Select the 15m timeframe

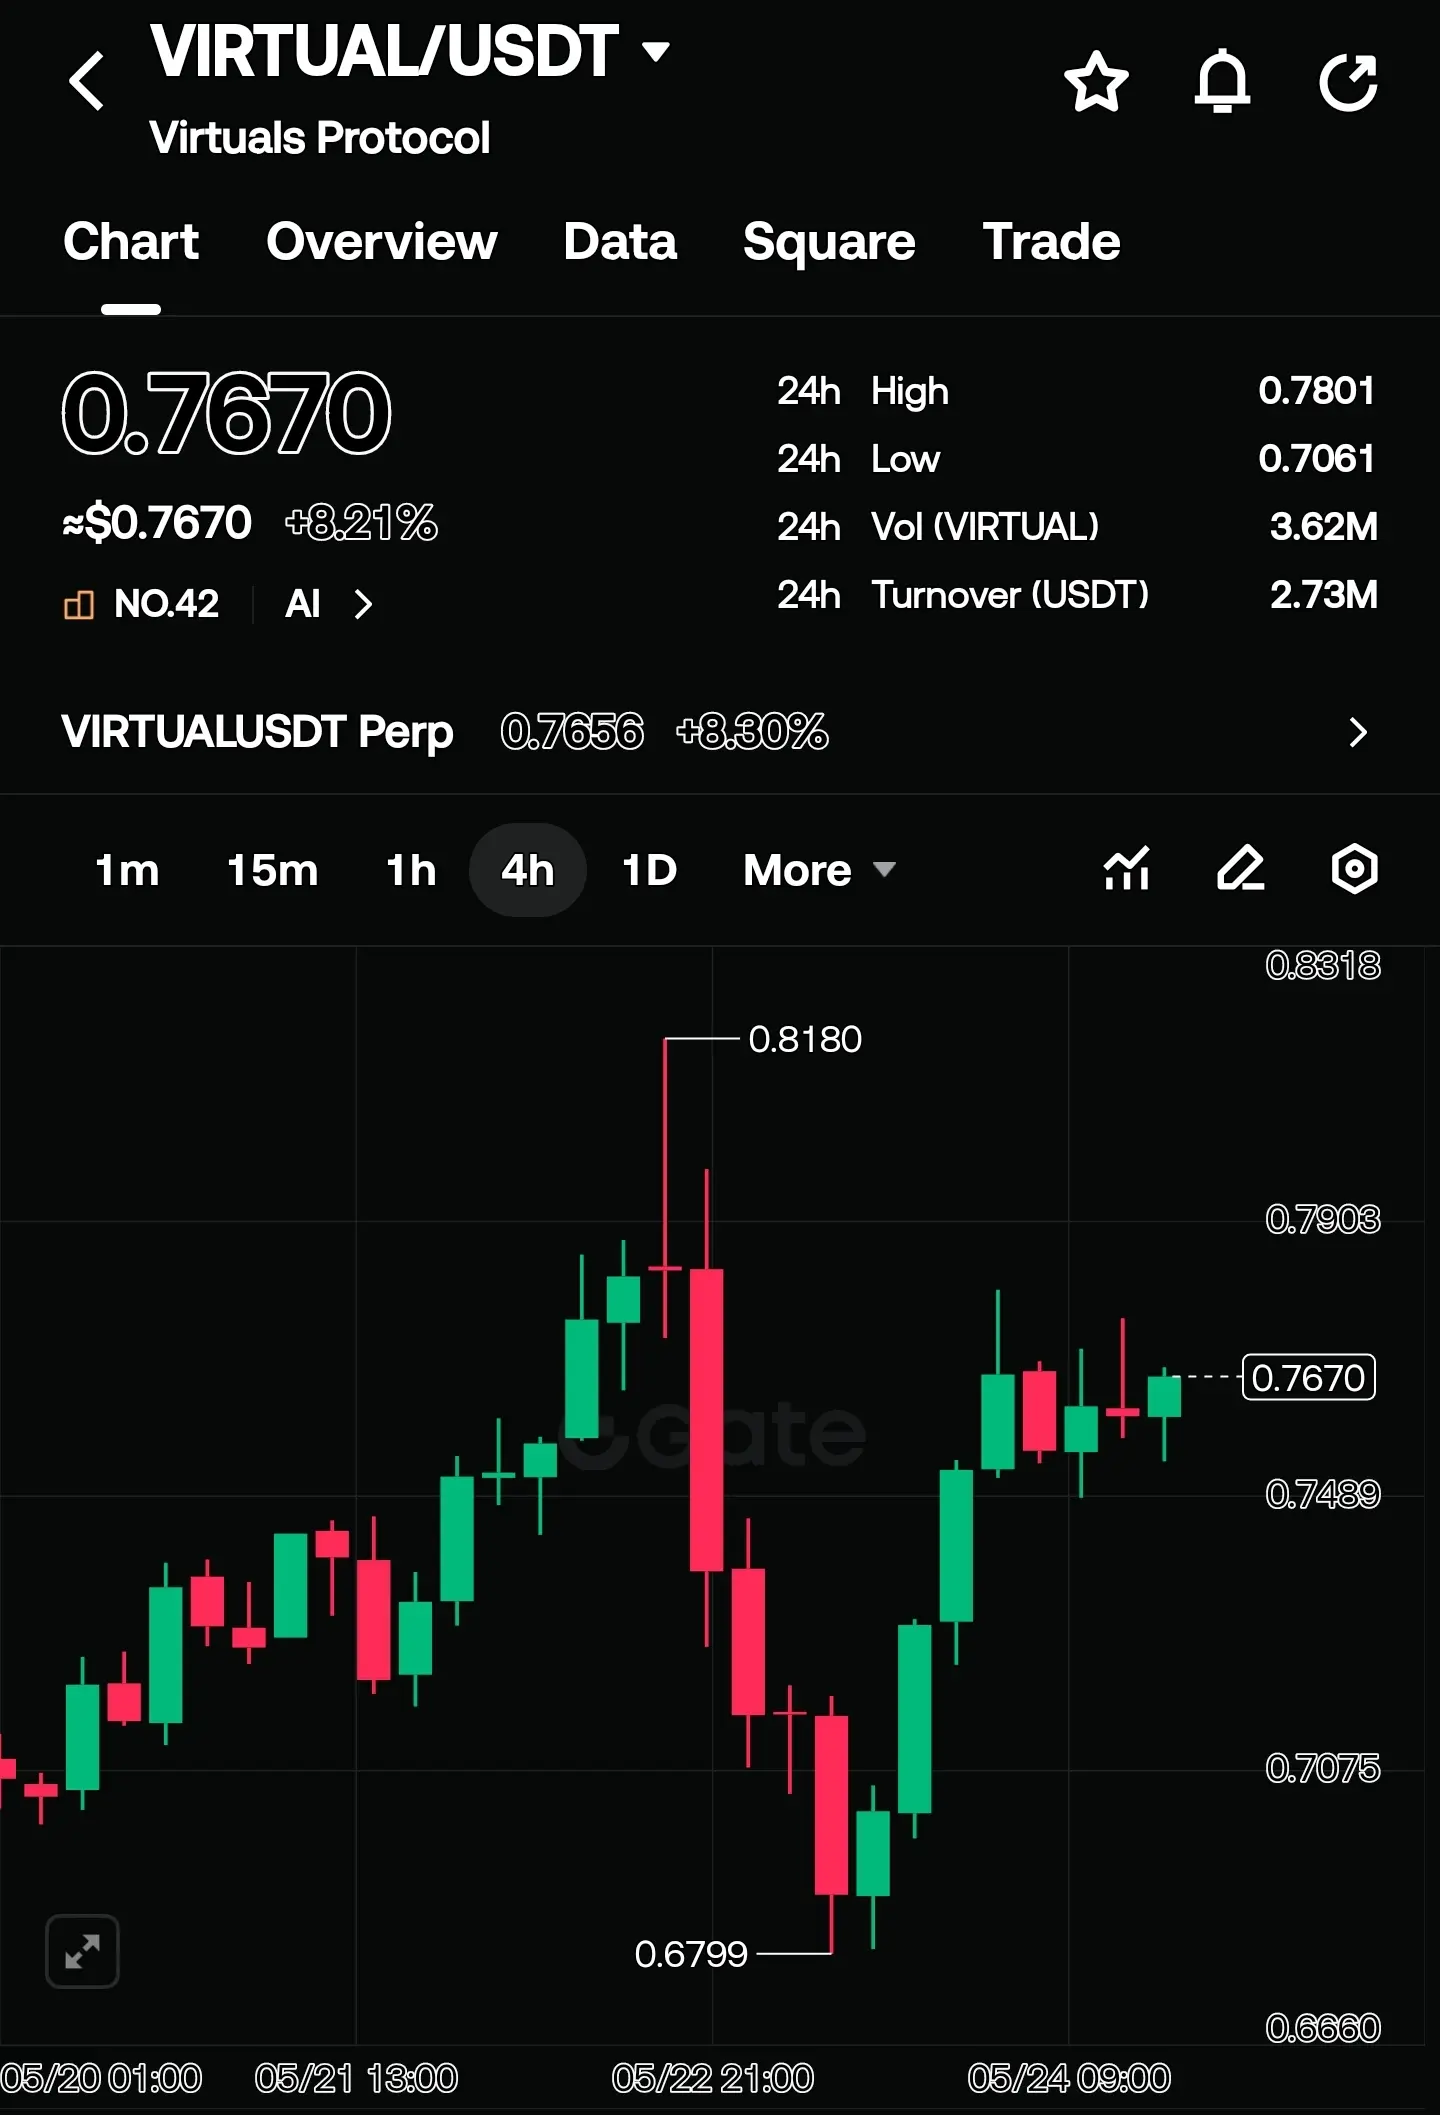272,870
